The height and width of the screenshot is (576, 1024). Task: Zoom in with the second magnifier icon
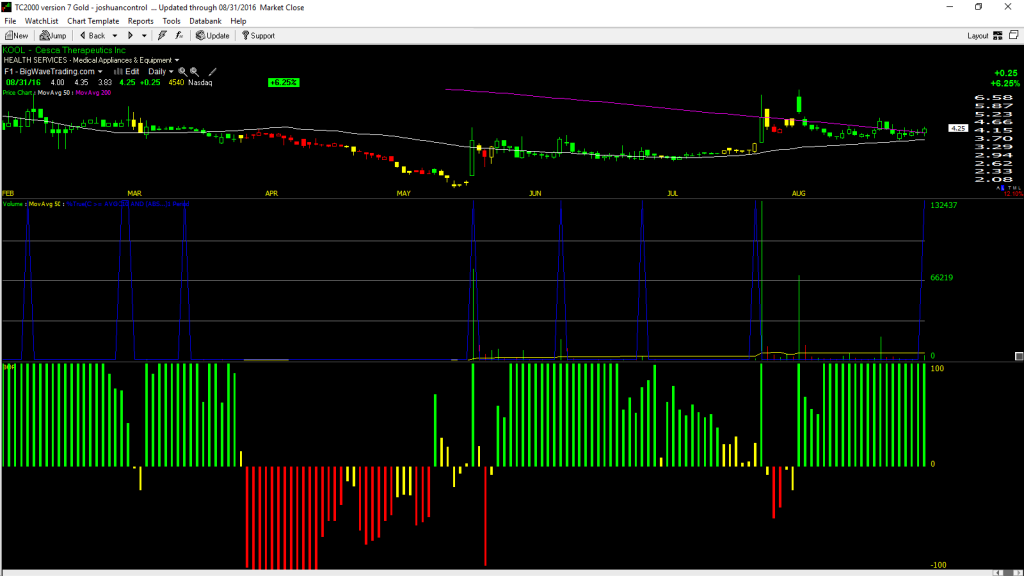click(194, 72)
